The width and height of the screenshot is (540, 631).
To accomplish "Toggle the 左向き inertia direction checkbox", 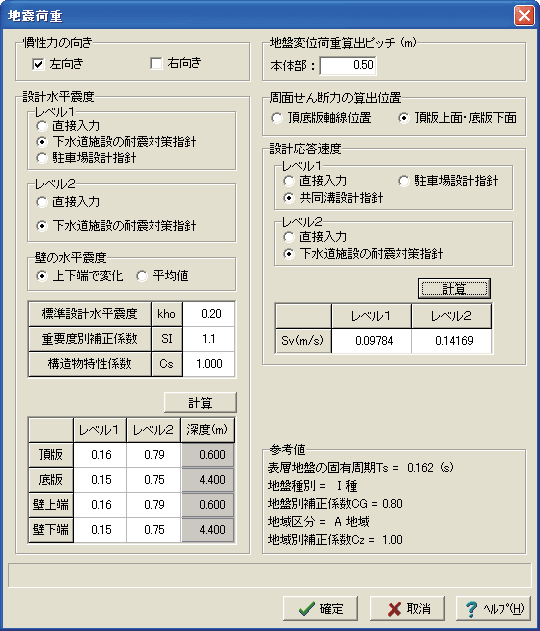I will (x=38, y=64).
